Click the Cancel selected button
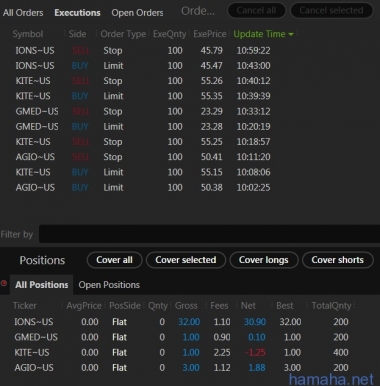 click(x=331, y=11)
